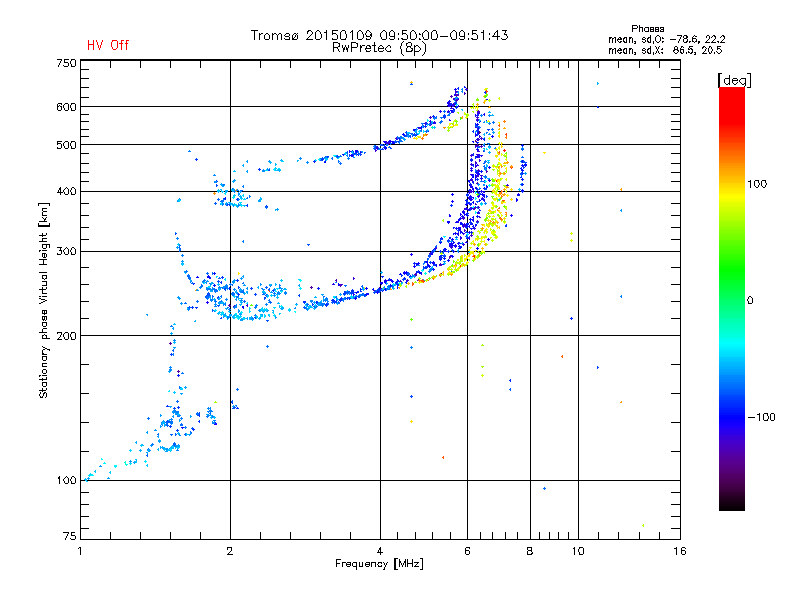Viewport: 800px width, 600px height.
Task: Click the x-axis label "10"
Action: point(578,551)
